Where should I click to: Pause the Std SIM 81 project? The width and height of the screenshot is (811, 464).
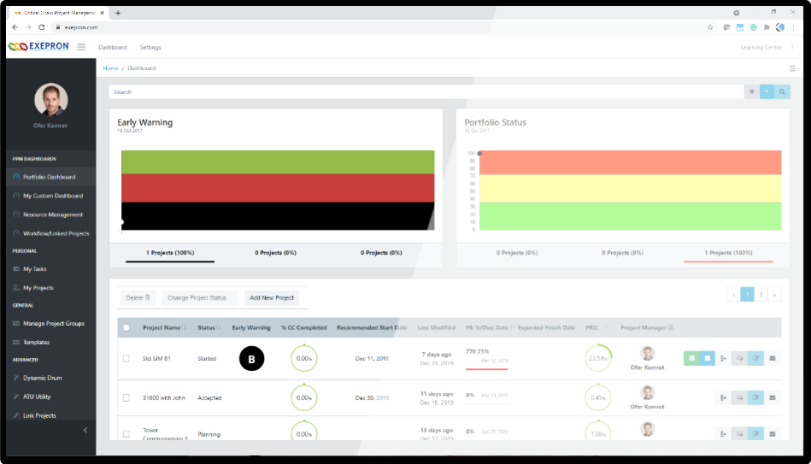point(692,358)
